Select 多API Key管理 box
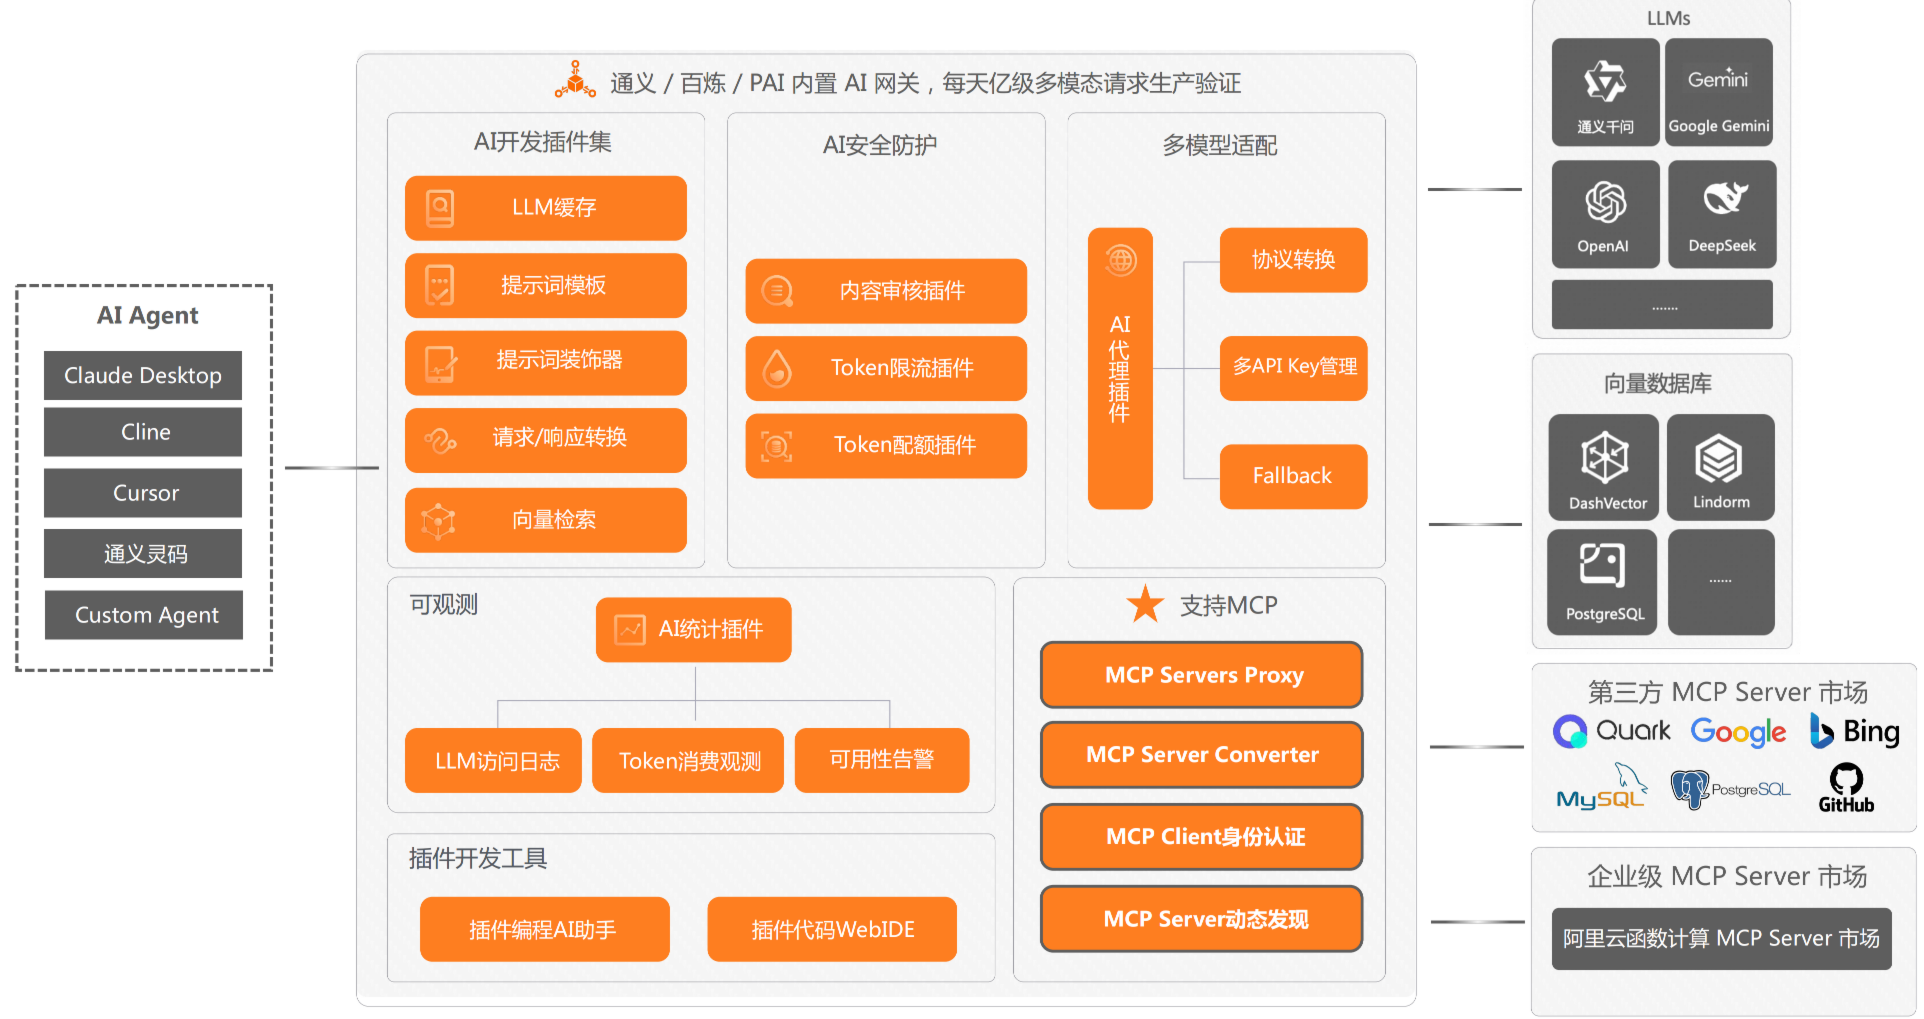1924x1019 pixels. (1293, 368)
